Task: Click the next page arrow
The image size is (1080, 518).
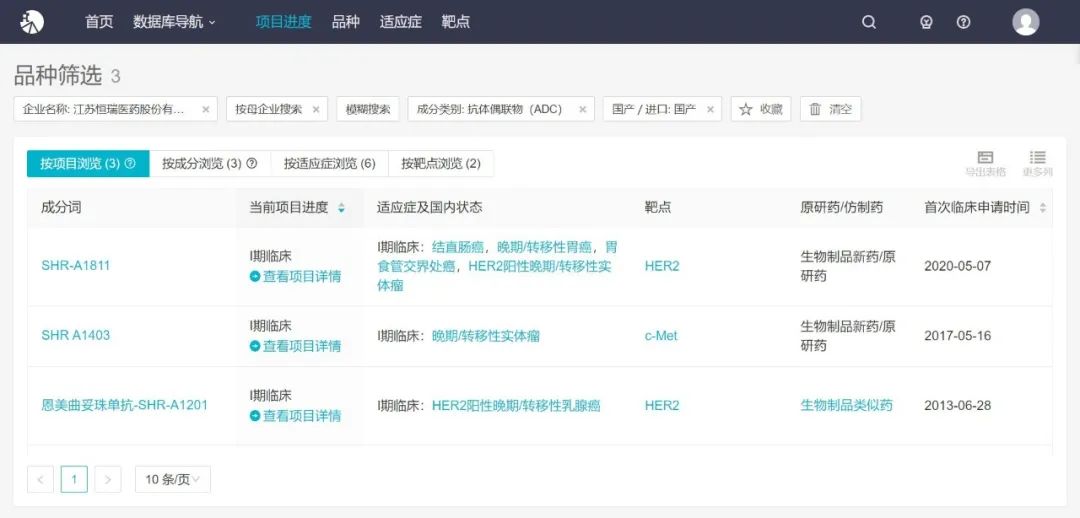Action: pos(108,479)
